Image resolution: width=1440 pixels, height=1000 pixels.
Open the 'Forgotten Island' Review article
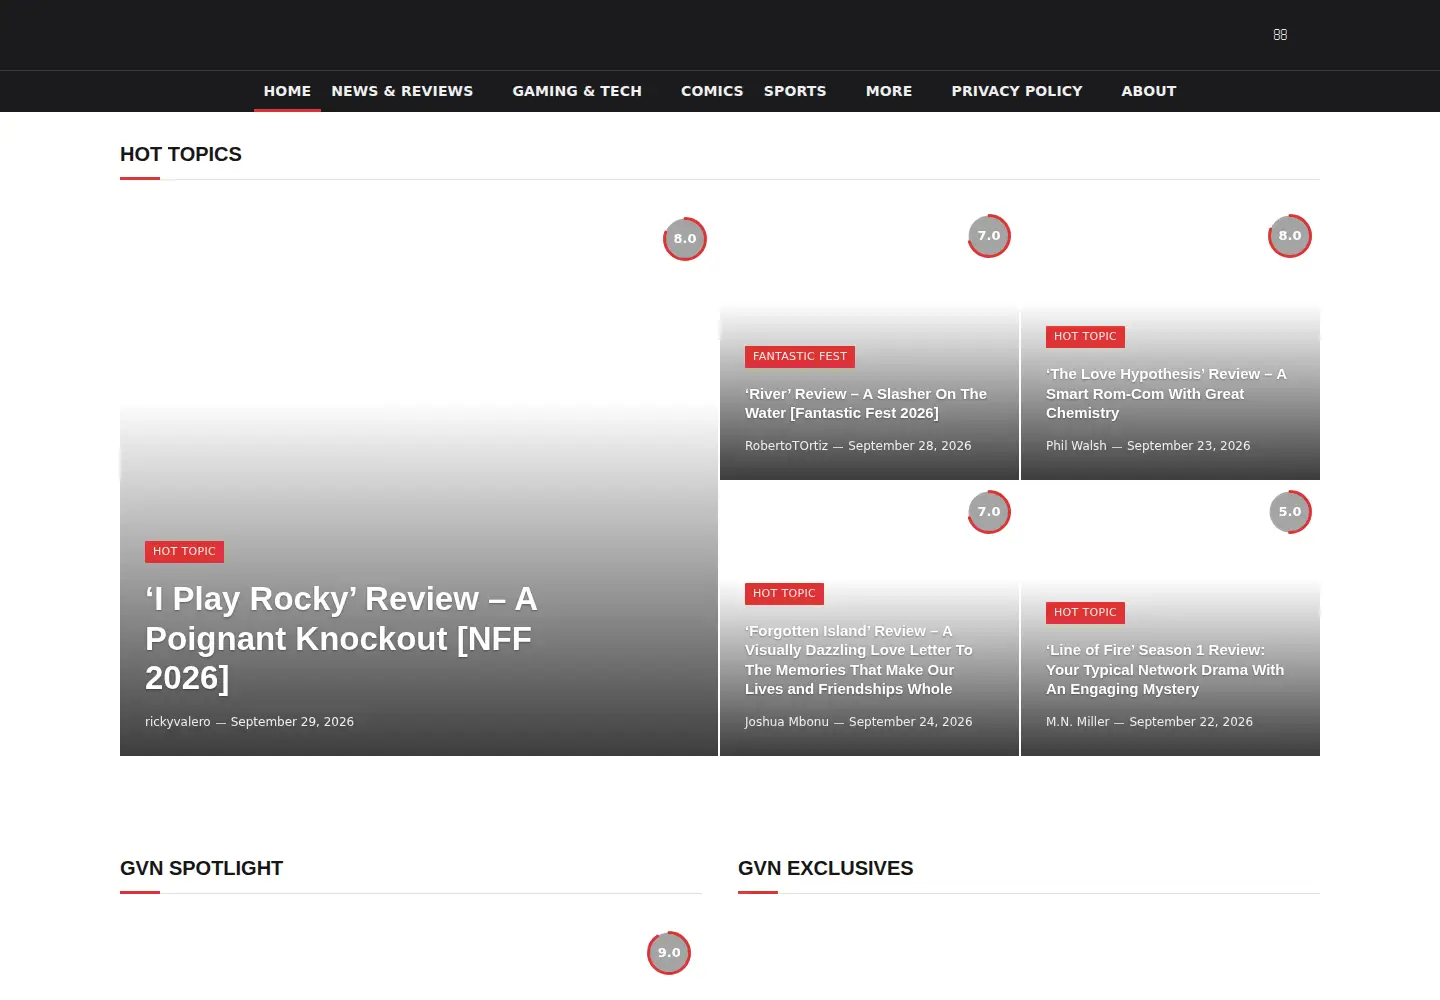(859, 660)
